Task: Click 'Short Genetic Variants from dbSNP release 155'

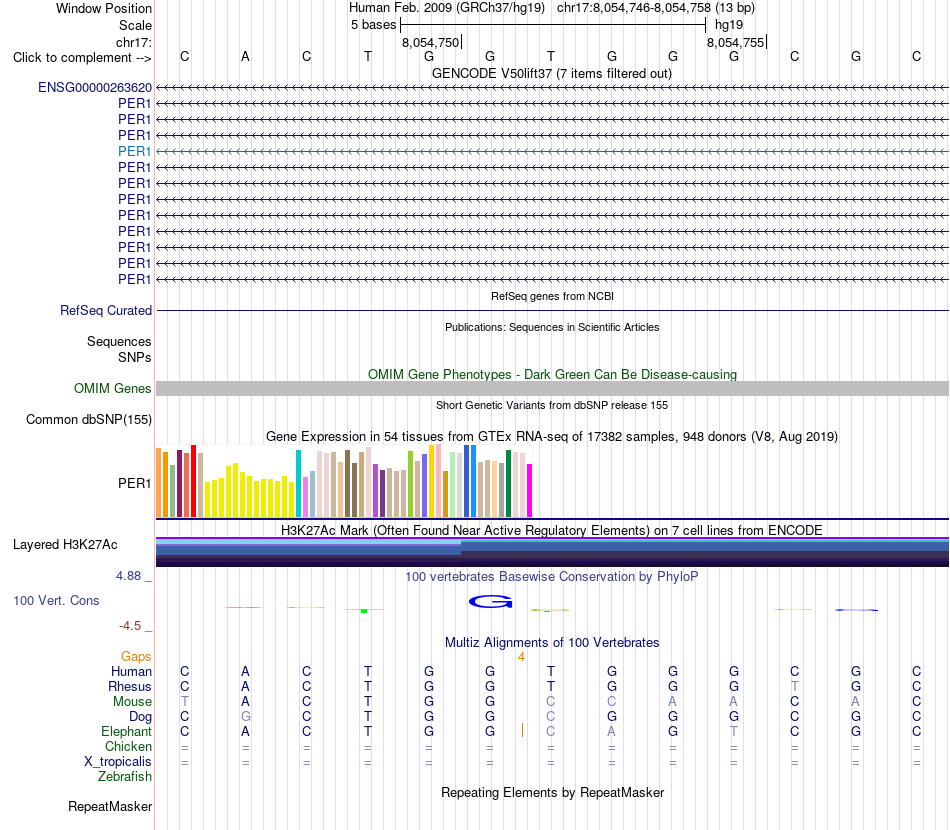Action: coord(552,405)
